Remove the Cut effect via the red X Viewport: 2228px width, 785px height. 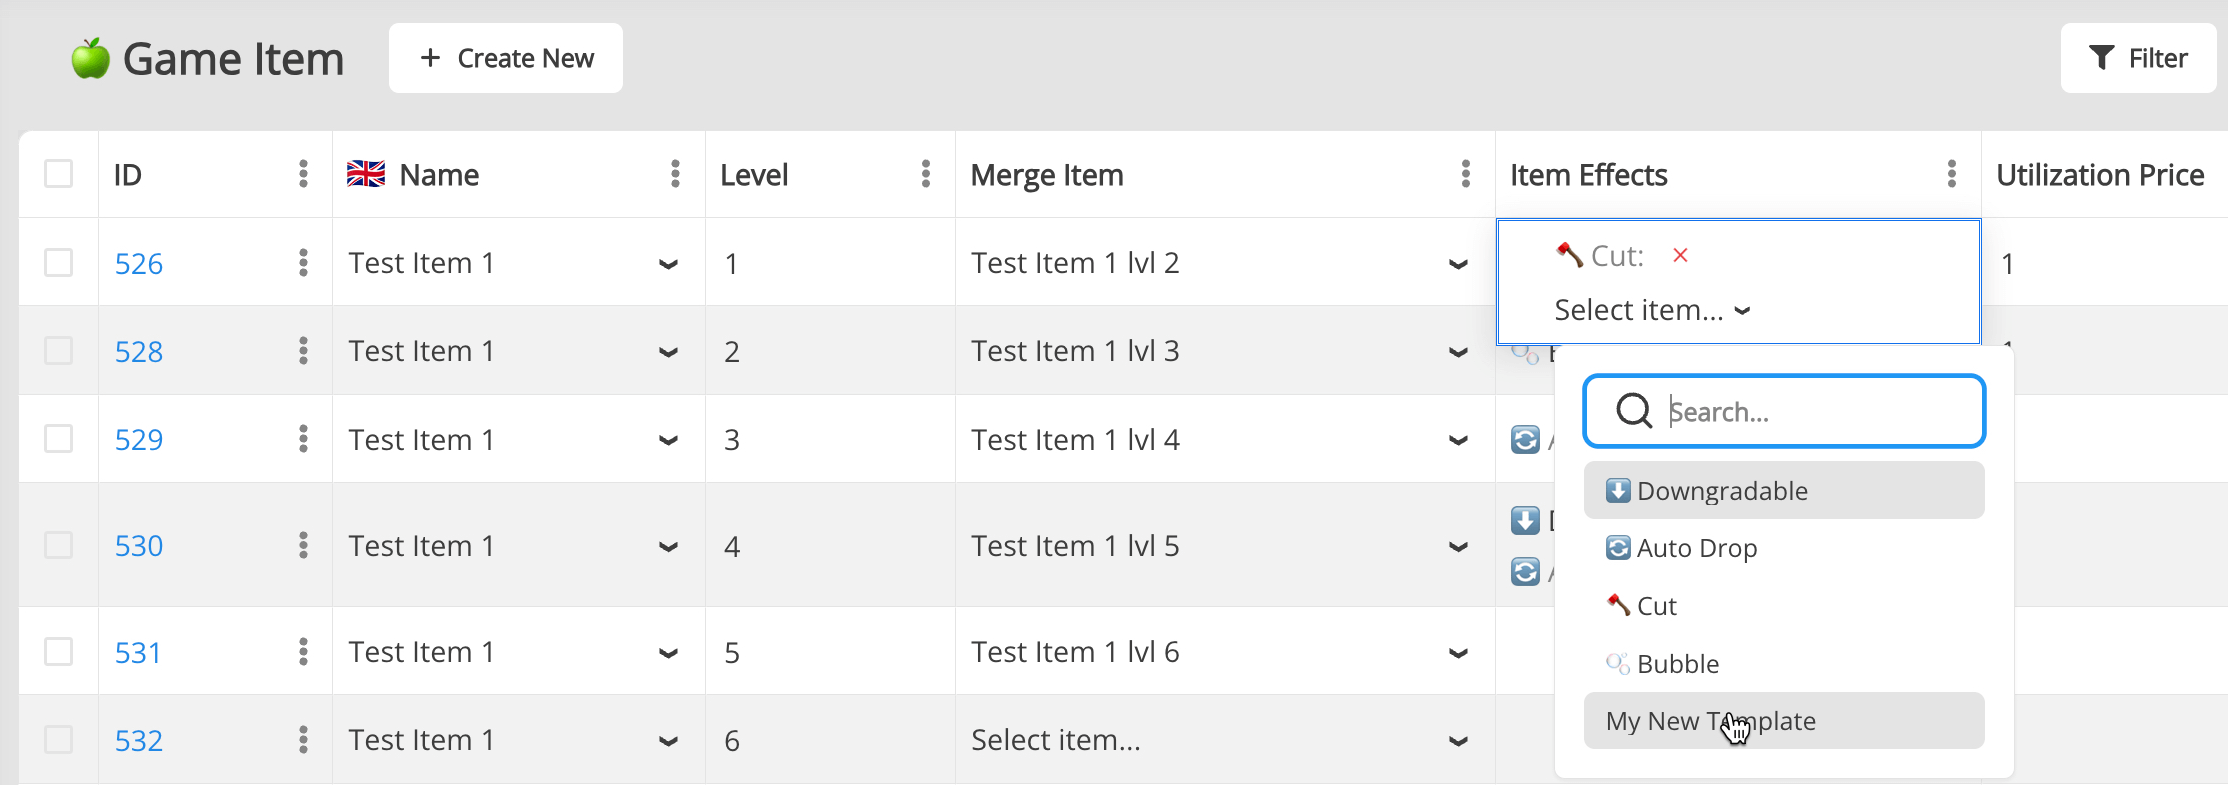[1681, 255]
